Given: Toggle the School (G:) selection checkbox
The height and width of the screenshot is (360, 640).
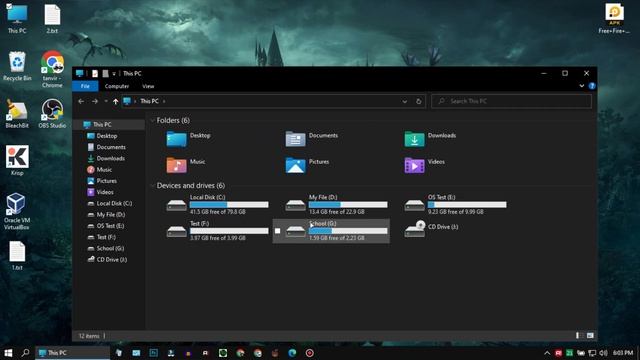Looking at the screenshot, I should (278, 231).
